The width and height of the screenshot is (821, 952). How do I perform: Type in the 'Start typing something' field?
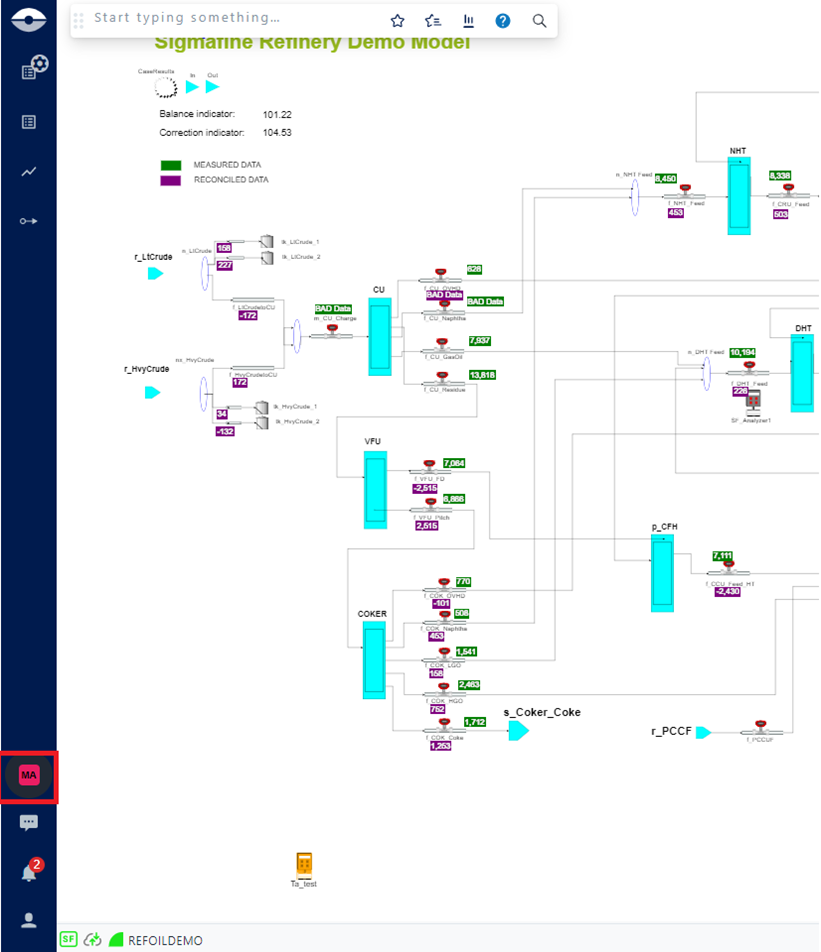(x=230, y=19)
